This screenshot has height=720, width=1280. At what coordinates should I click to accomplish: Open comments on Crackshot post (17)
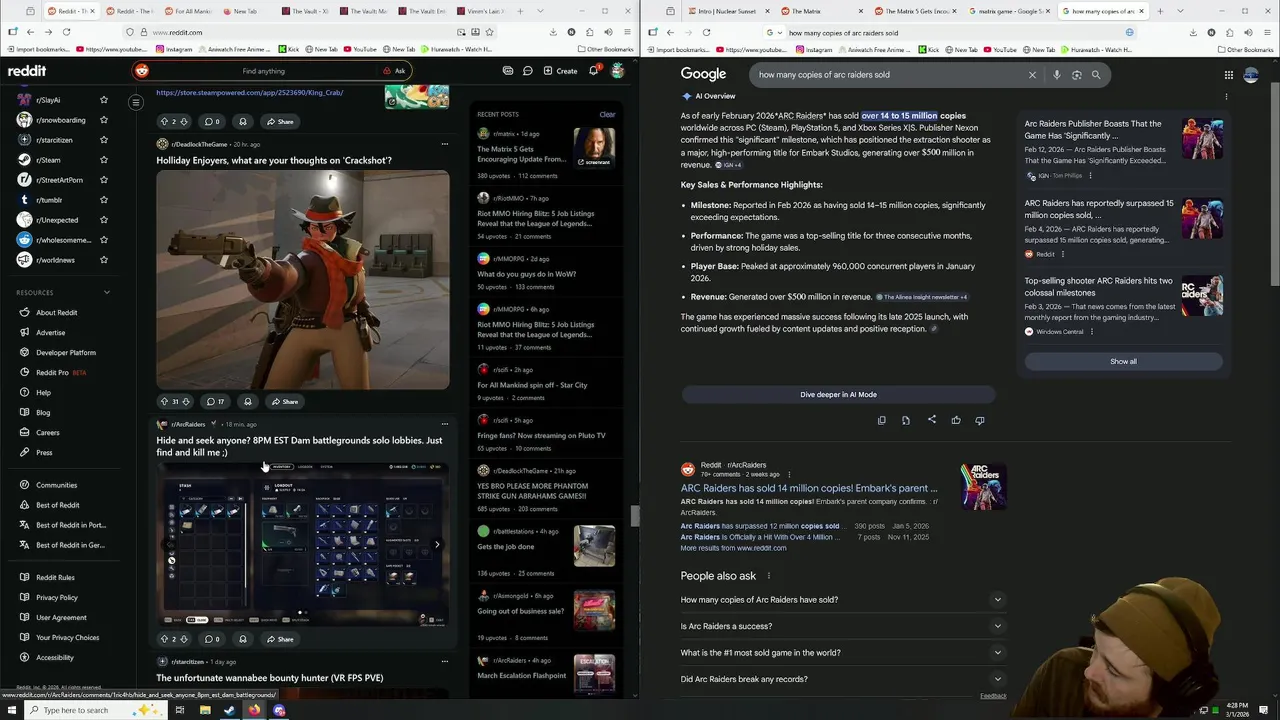(x=214, y=402)
